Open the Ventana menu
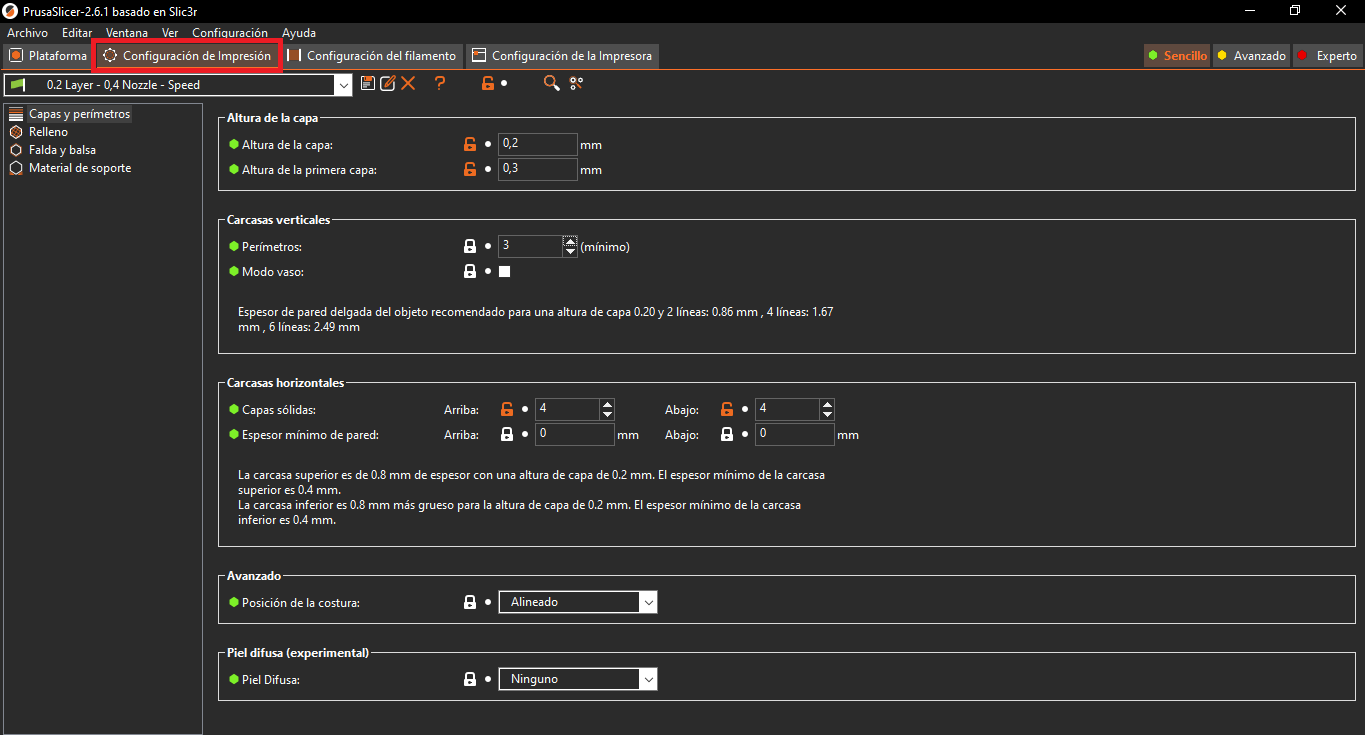1365x735 pixels. 127,33
